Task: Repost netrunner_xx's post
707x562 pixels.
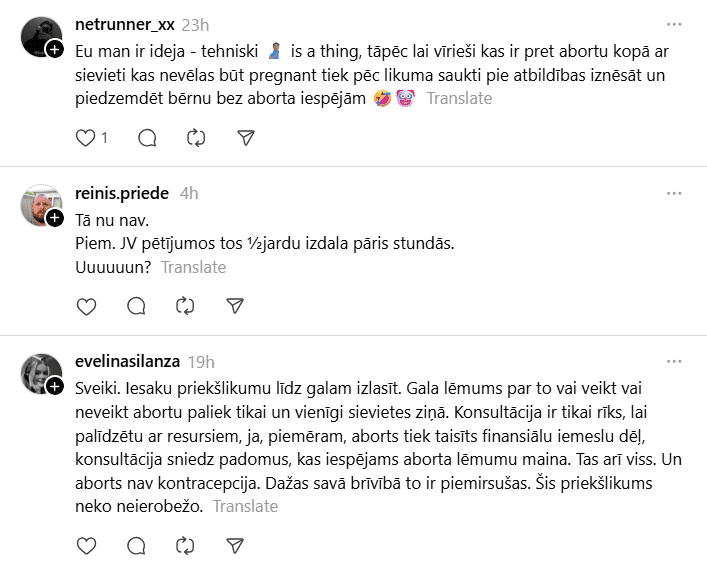Action: coord(196,137)
